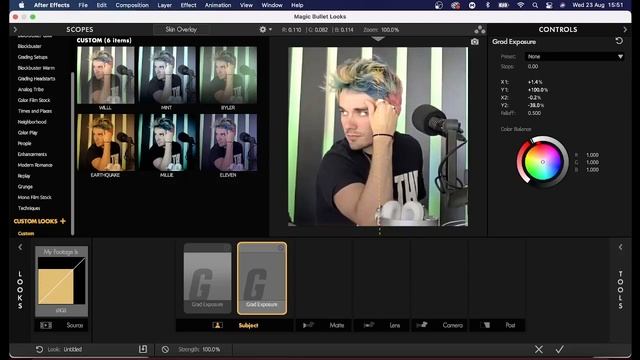Open the gear settings menu beside Skin Overlay
This screenshot has width=640, height=360.
(x=265, y=29)
